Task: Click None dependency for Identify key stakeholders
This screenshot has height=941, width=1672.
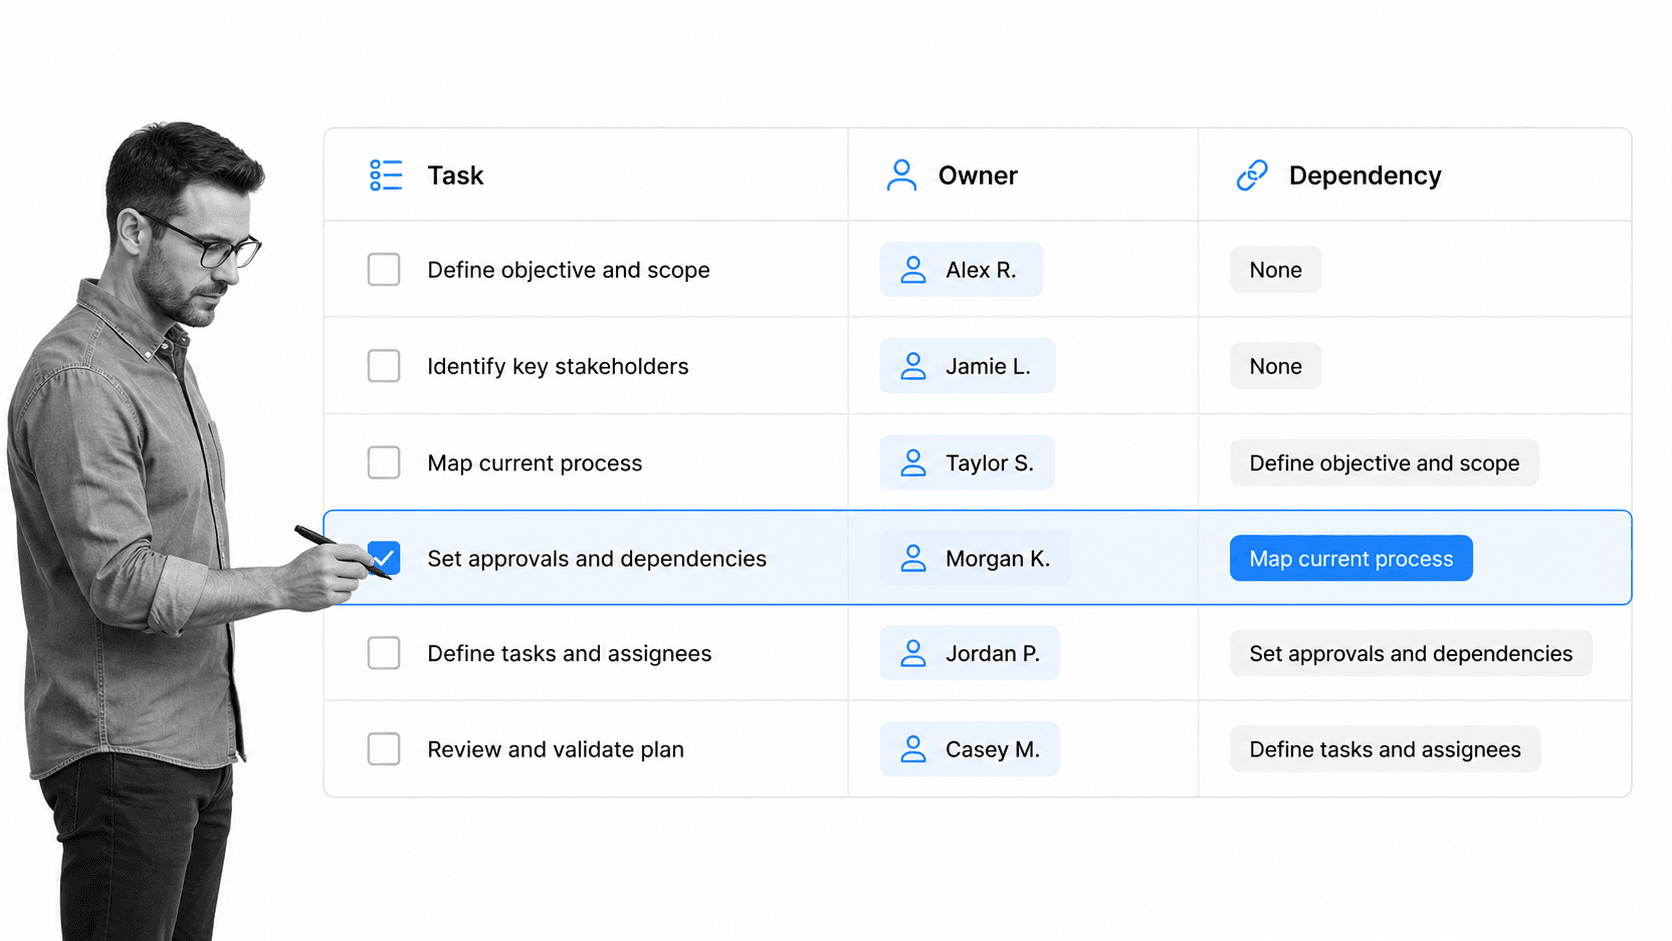Action: [1275, 366]
